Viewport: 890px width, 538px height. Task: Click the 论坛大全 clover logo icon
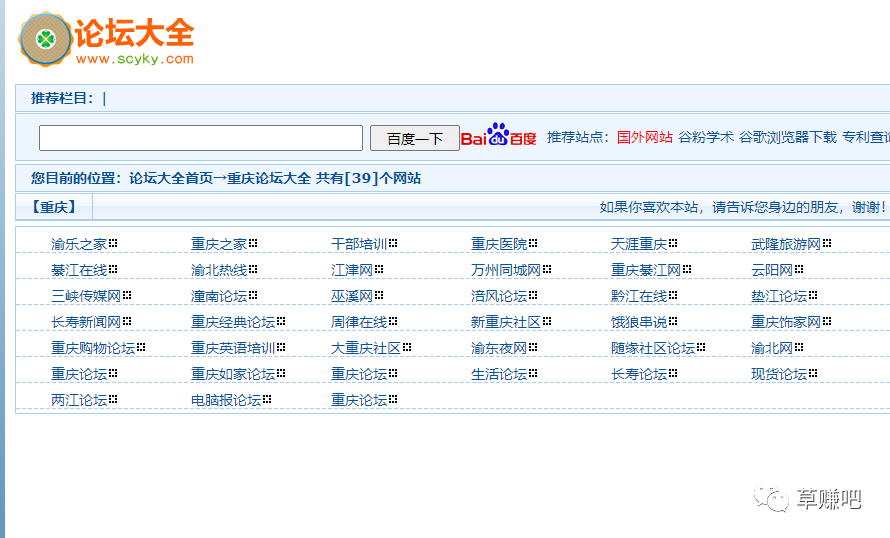point(45,39)
